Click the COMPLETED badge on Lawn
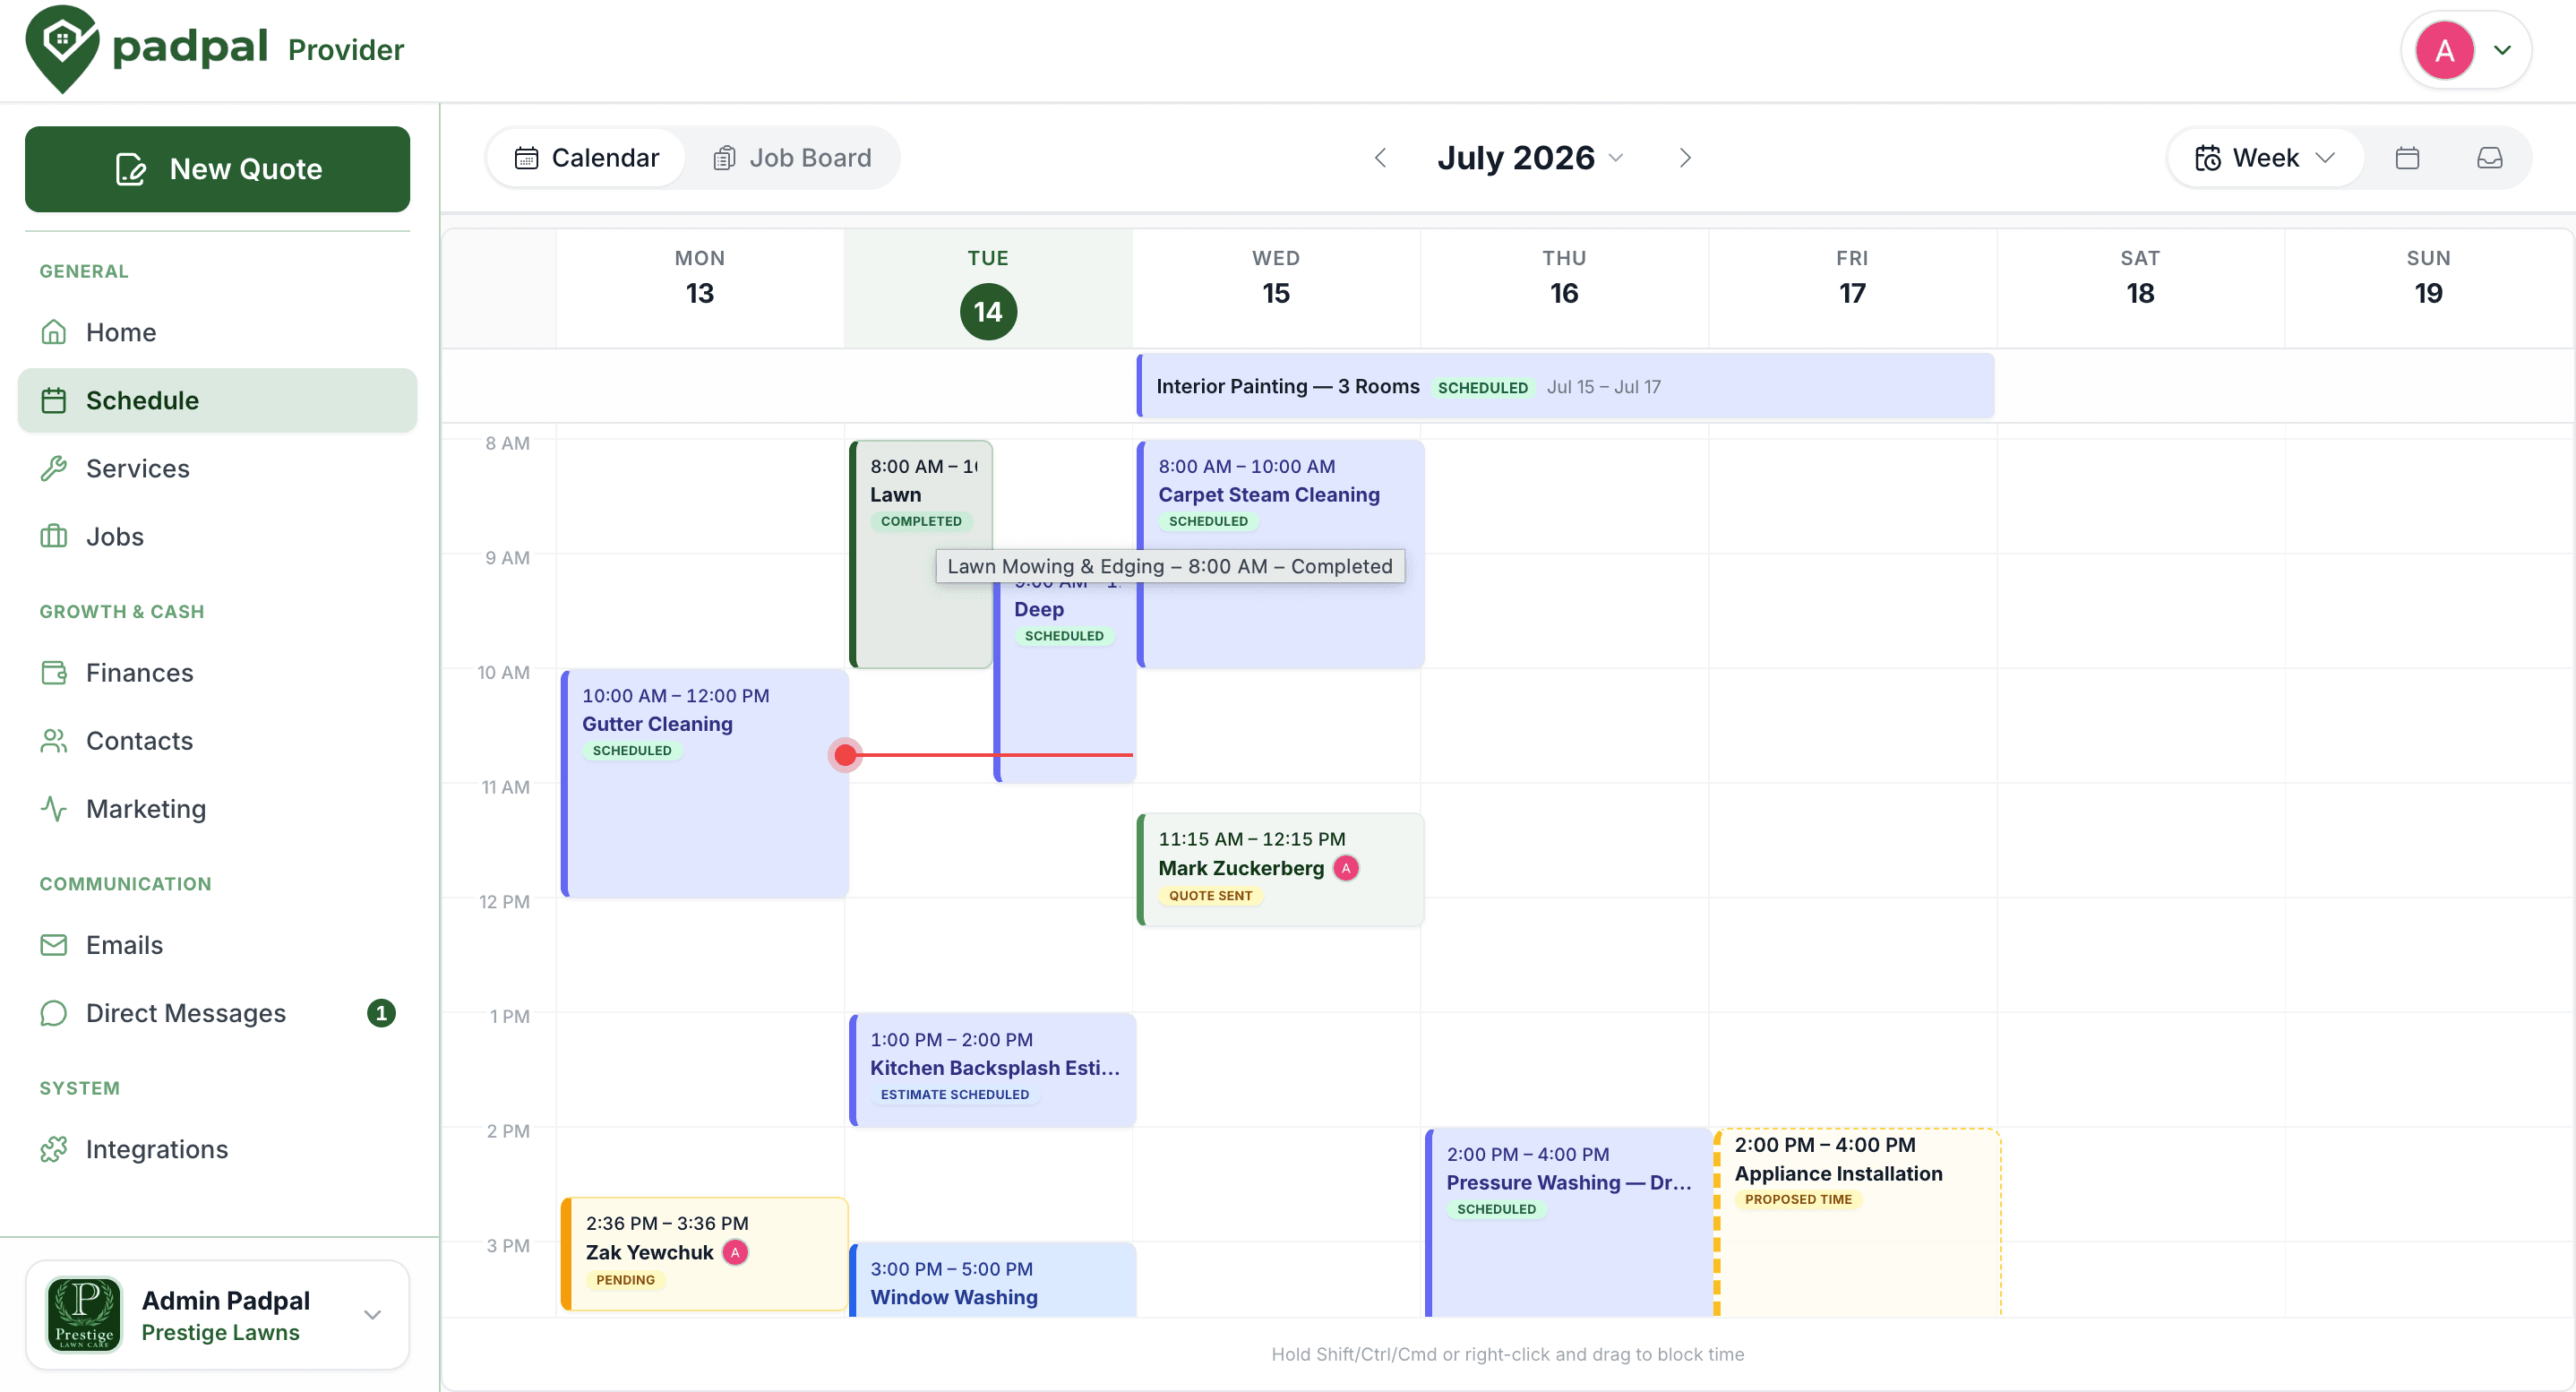This screenshot has width=2576, height=1392. point(921,521)
